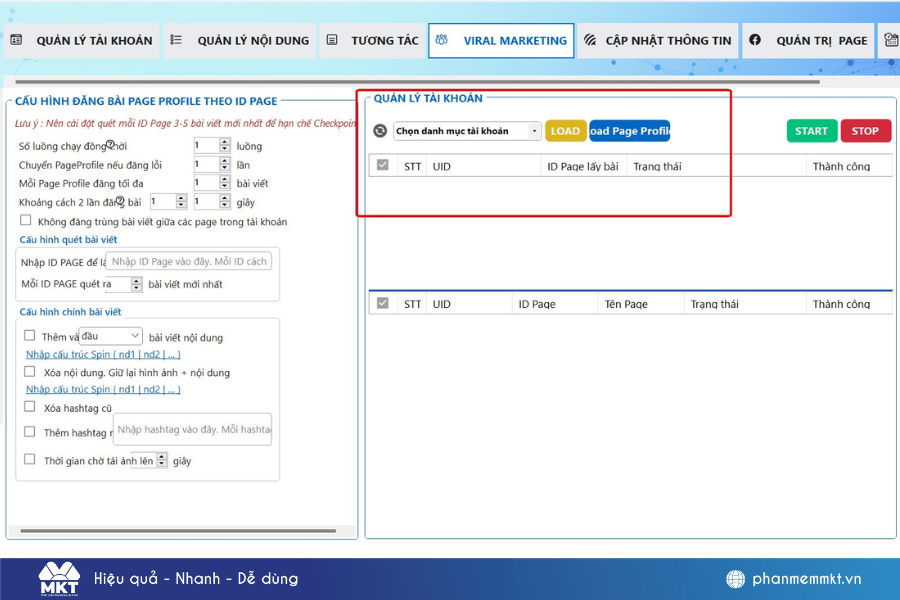
Task: Expand the 'đầu' position dropdown
Action: coord(111,336)
